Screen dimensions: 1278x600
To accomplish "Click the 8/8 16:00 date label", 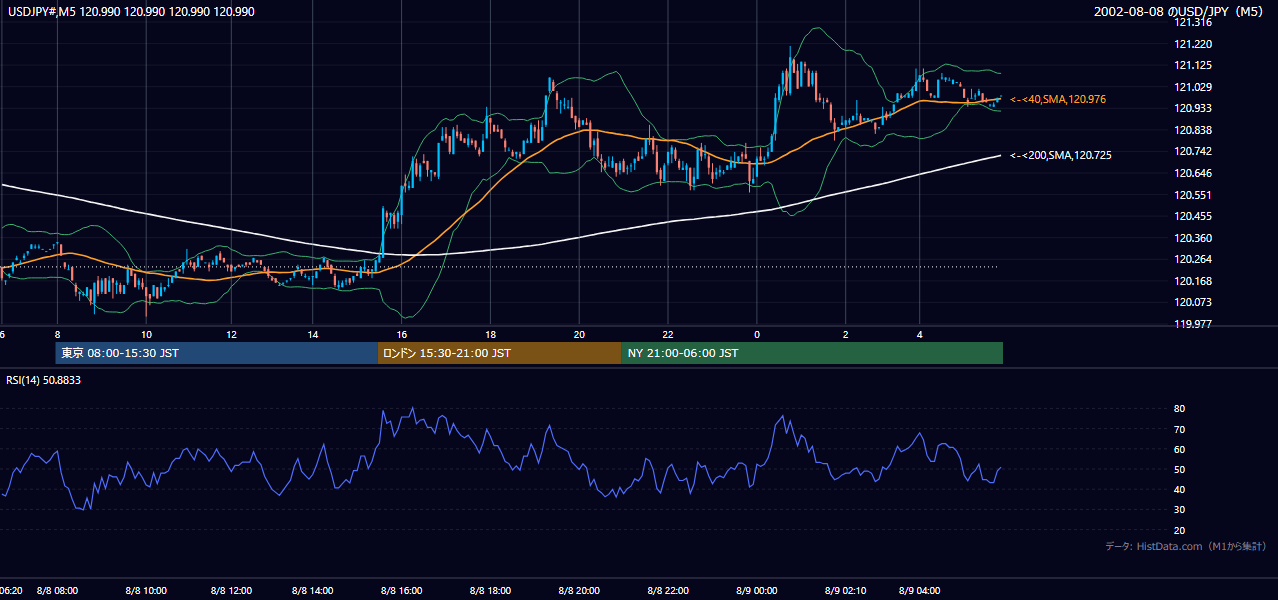I will pyautogui.click(x=401, y=591).
